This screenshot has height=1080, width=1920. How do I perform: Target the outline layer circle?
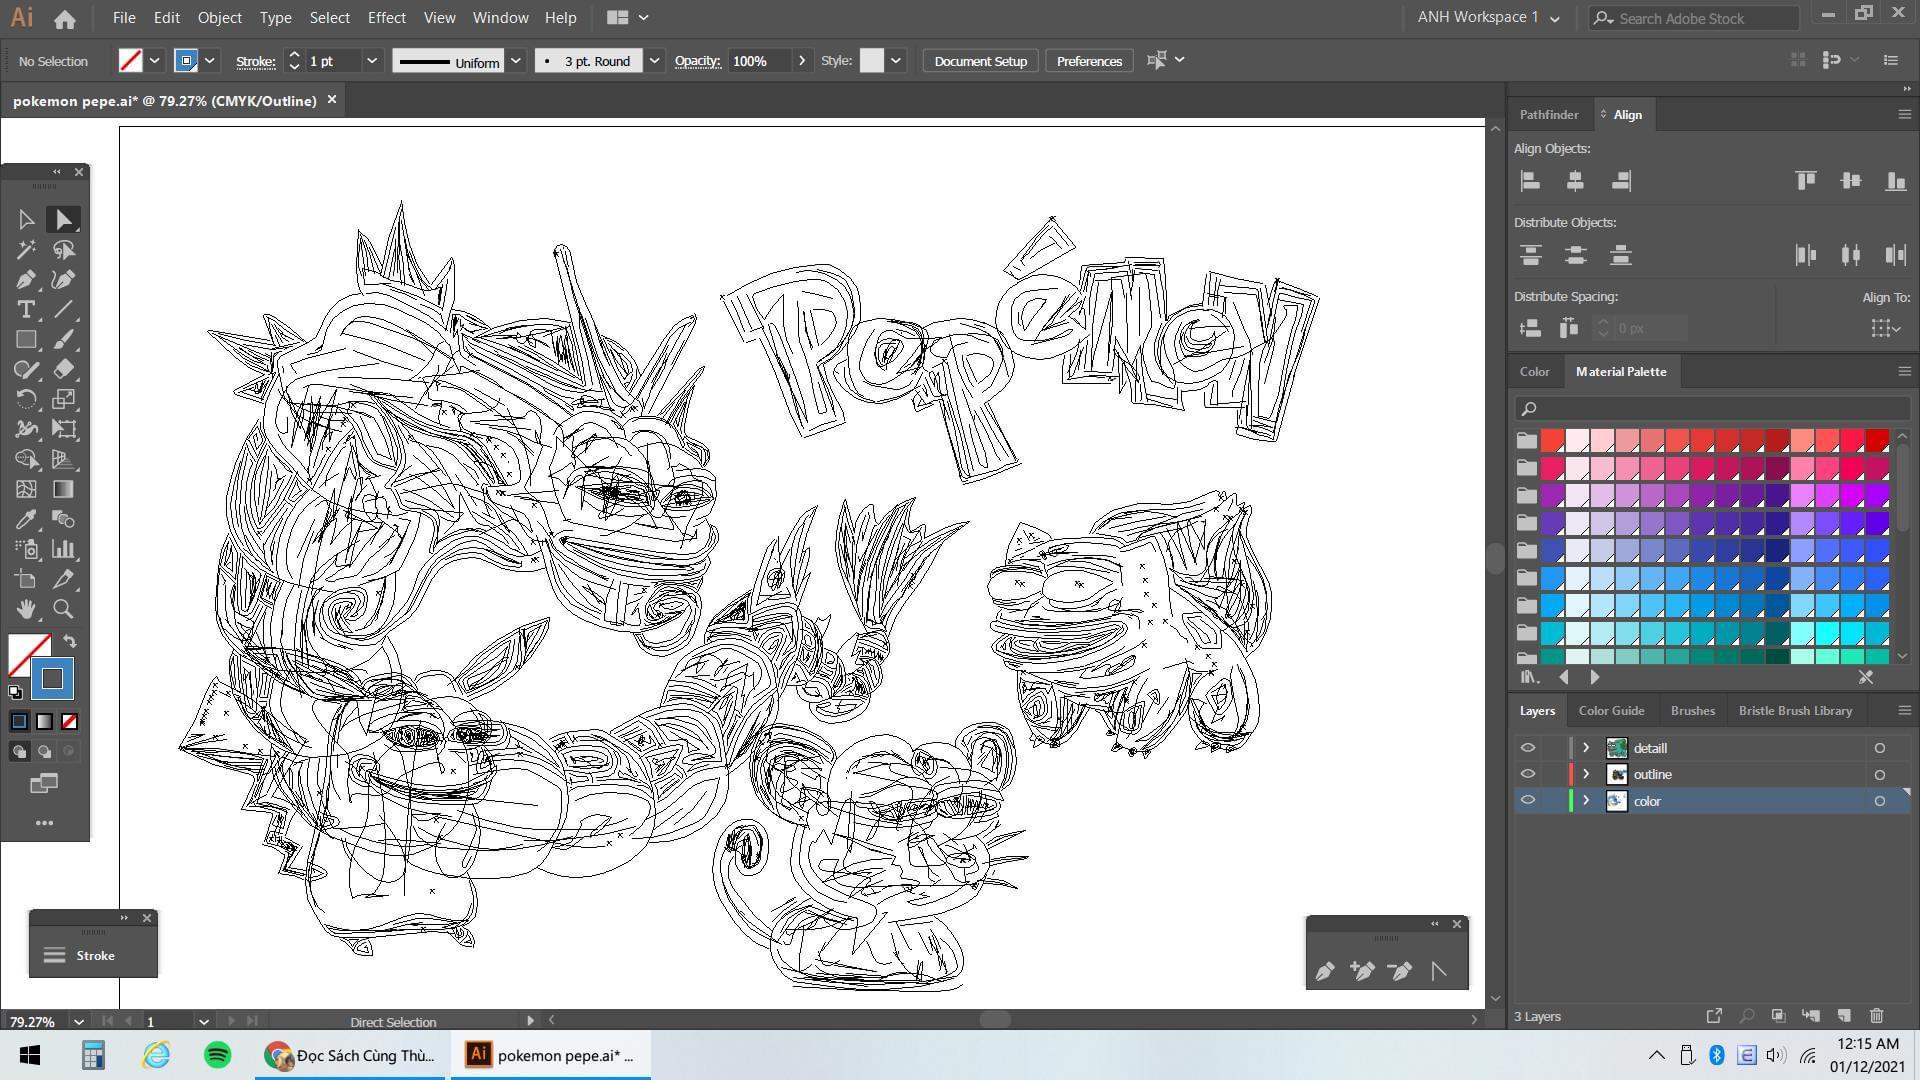(x=1879, y=774)
